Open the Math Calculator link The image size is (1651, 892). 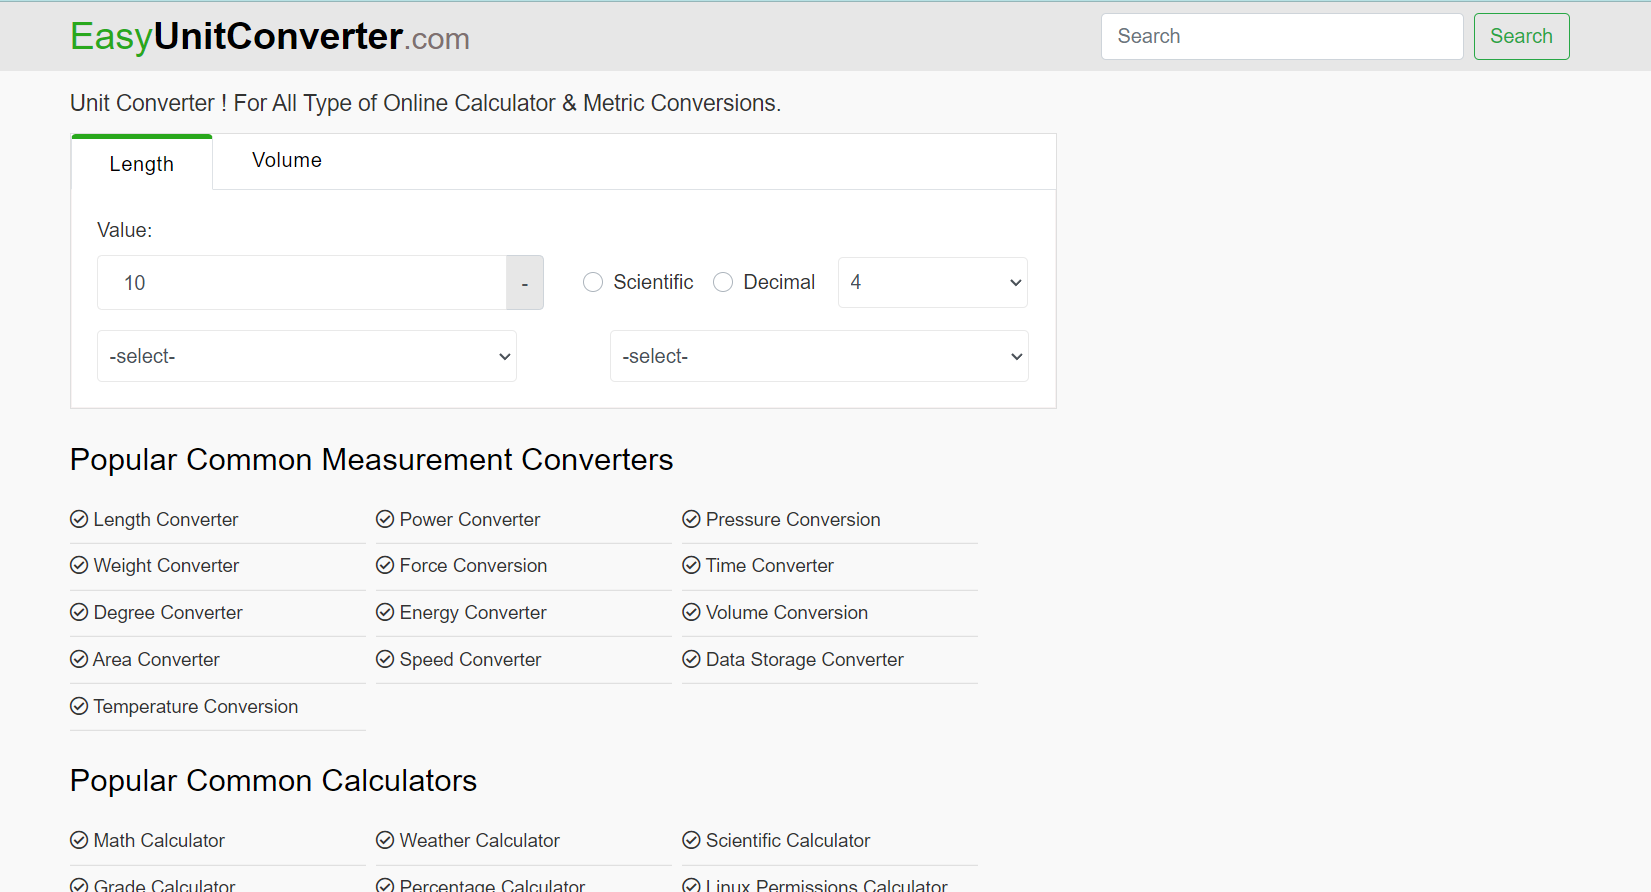[x=159, y=840]
